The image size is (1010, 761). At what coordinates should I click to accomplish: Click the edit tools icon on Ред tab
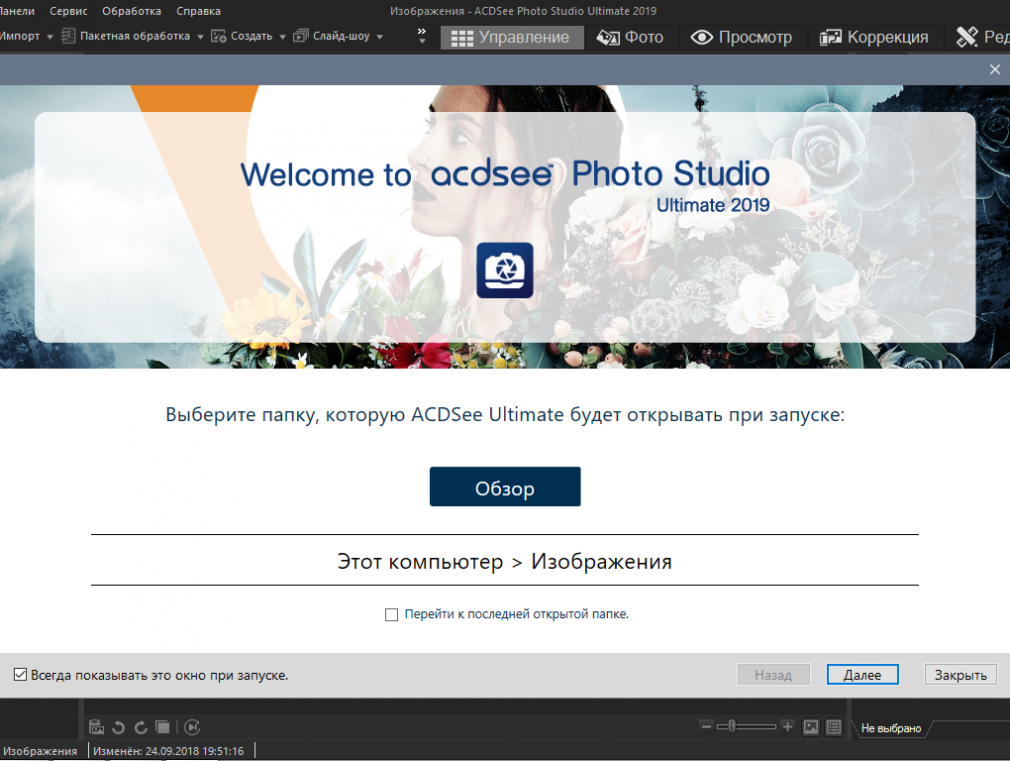click(966, 37)
